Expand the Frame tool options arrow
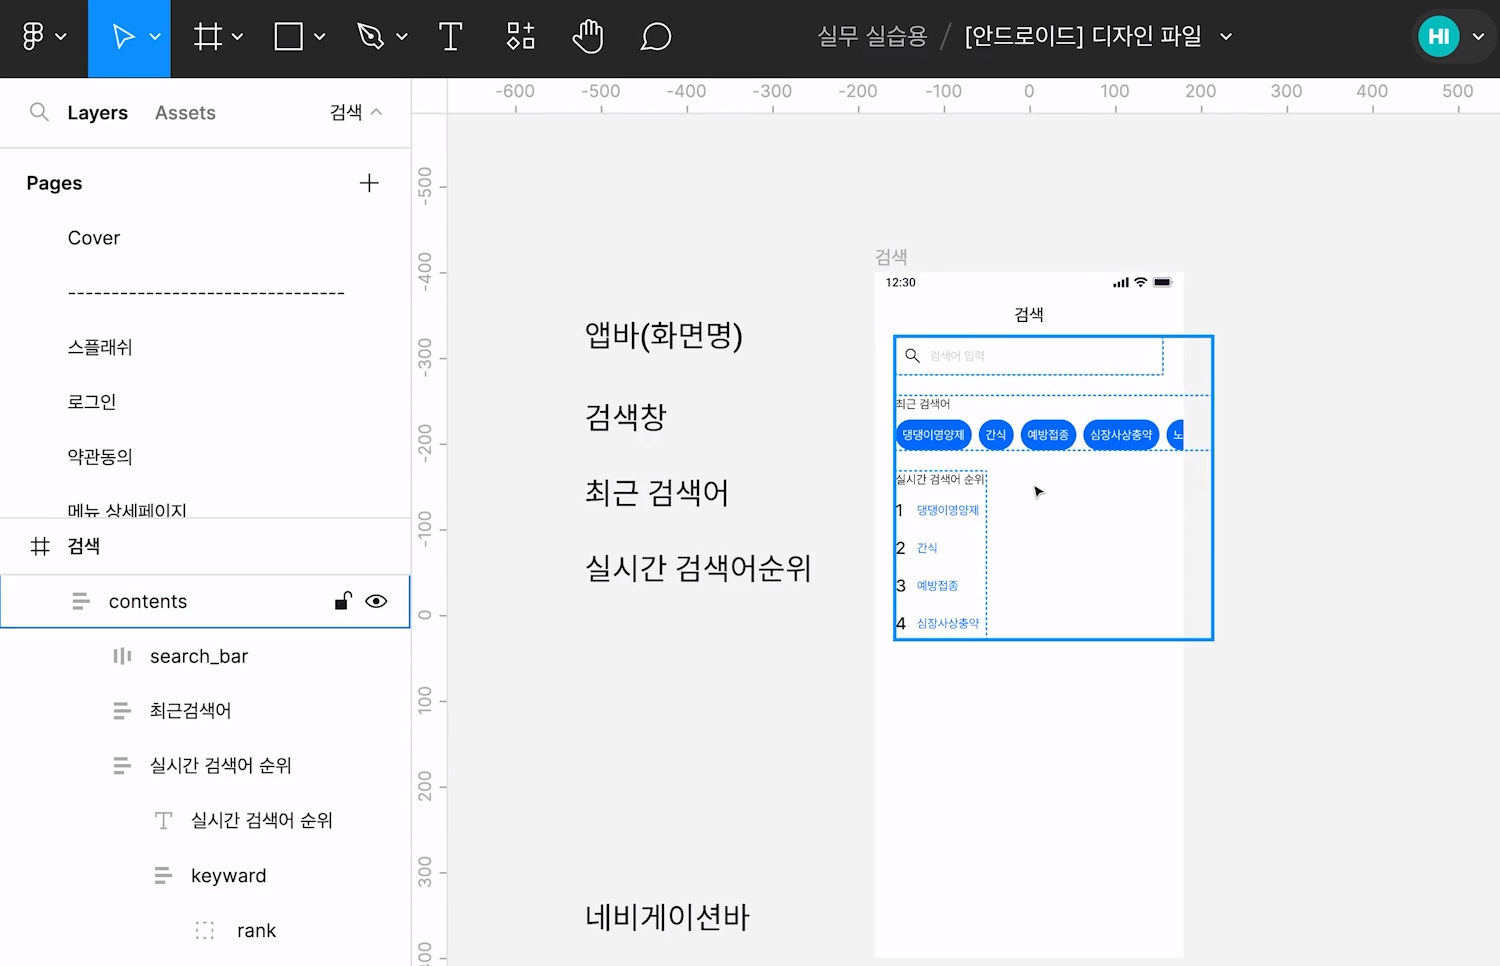The width and height of the screenshot is (1500, 966). tap(238, 37)
